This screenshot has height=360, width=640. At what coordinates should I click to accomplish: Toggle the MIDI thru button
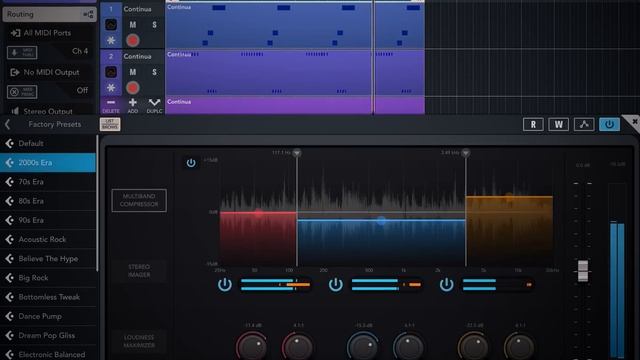[x=22, y=52]
